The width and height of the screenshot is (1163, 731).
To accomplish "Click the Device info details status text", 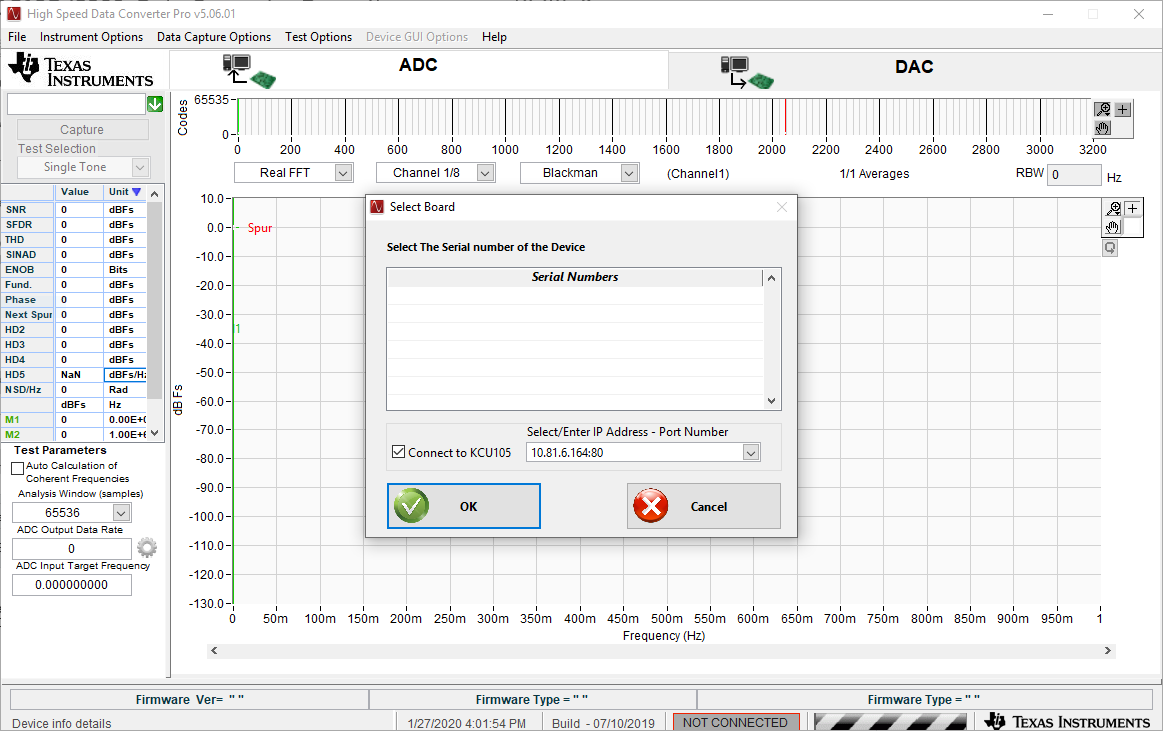I will (62, 723).
